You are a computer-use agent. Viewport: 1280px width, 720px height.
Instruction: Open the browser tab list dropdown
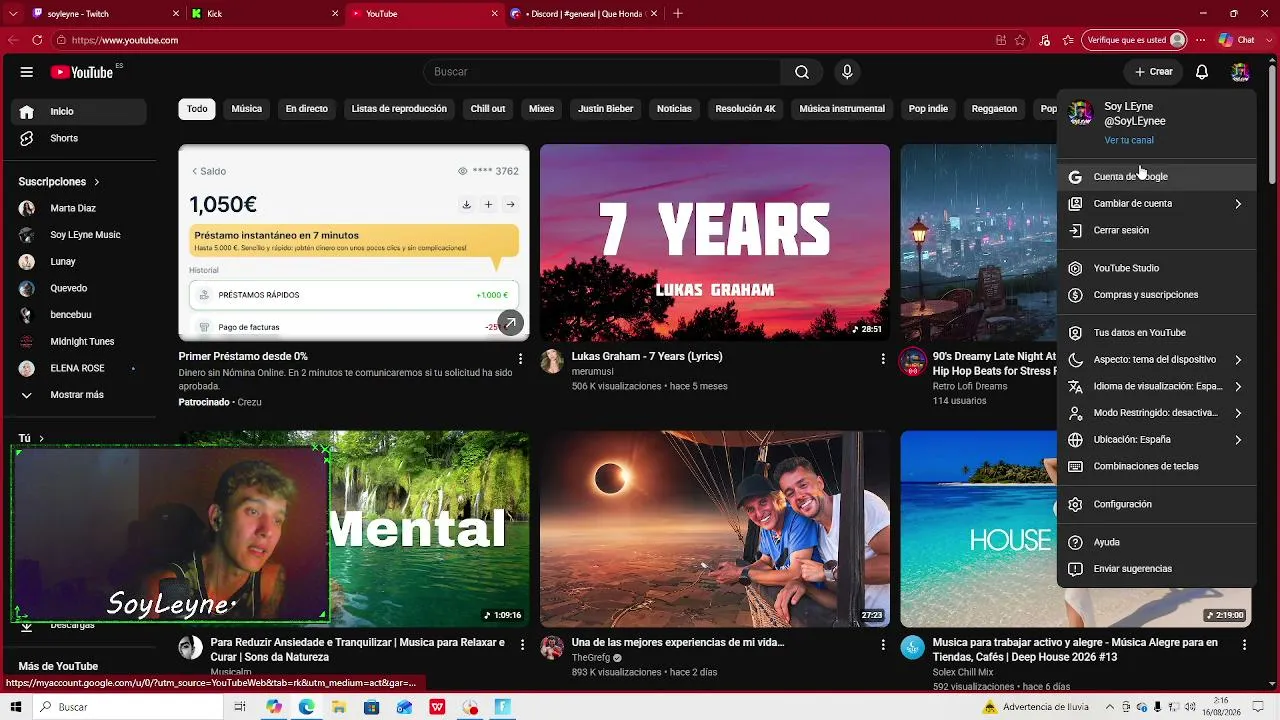12,14
